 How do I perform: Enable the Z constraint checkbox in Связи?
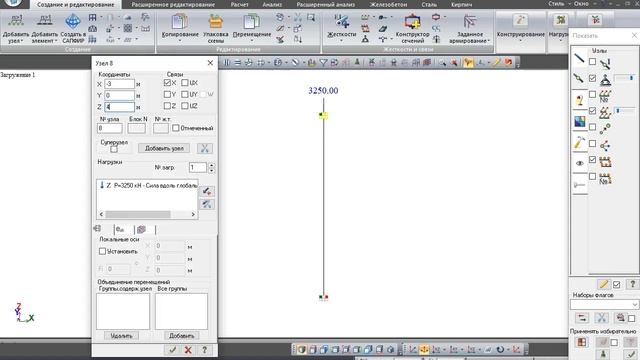167,106
